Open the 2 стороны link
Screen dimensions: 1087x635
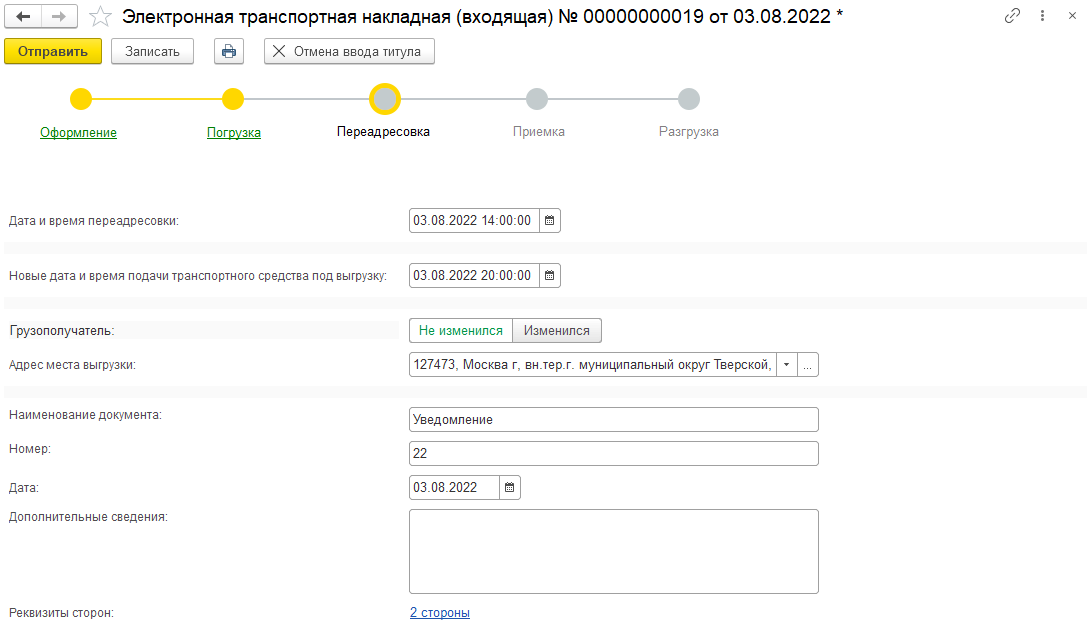coord(440,613)
